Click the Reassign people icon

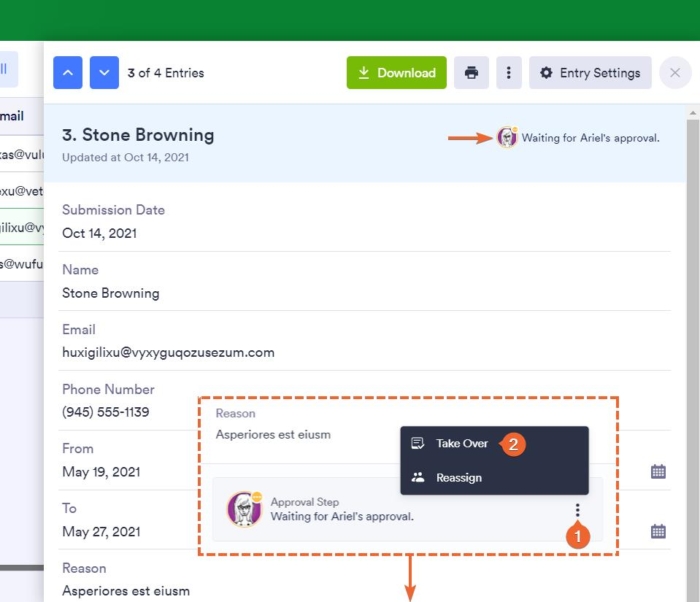pyautogui.click(x=418, y=477)
